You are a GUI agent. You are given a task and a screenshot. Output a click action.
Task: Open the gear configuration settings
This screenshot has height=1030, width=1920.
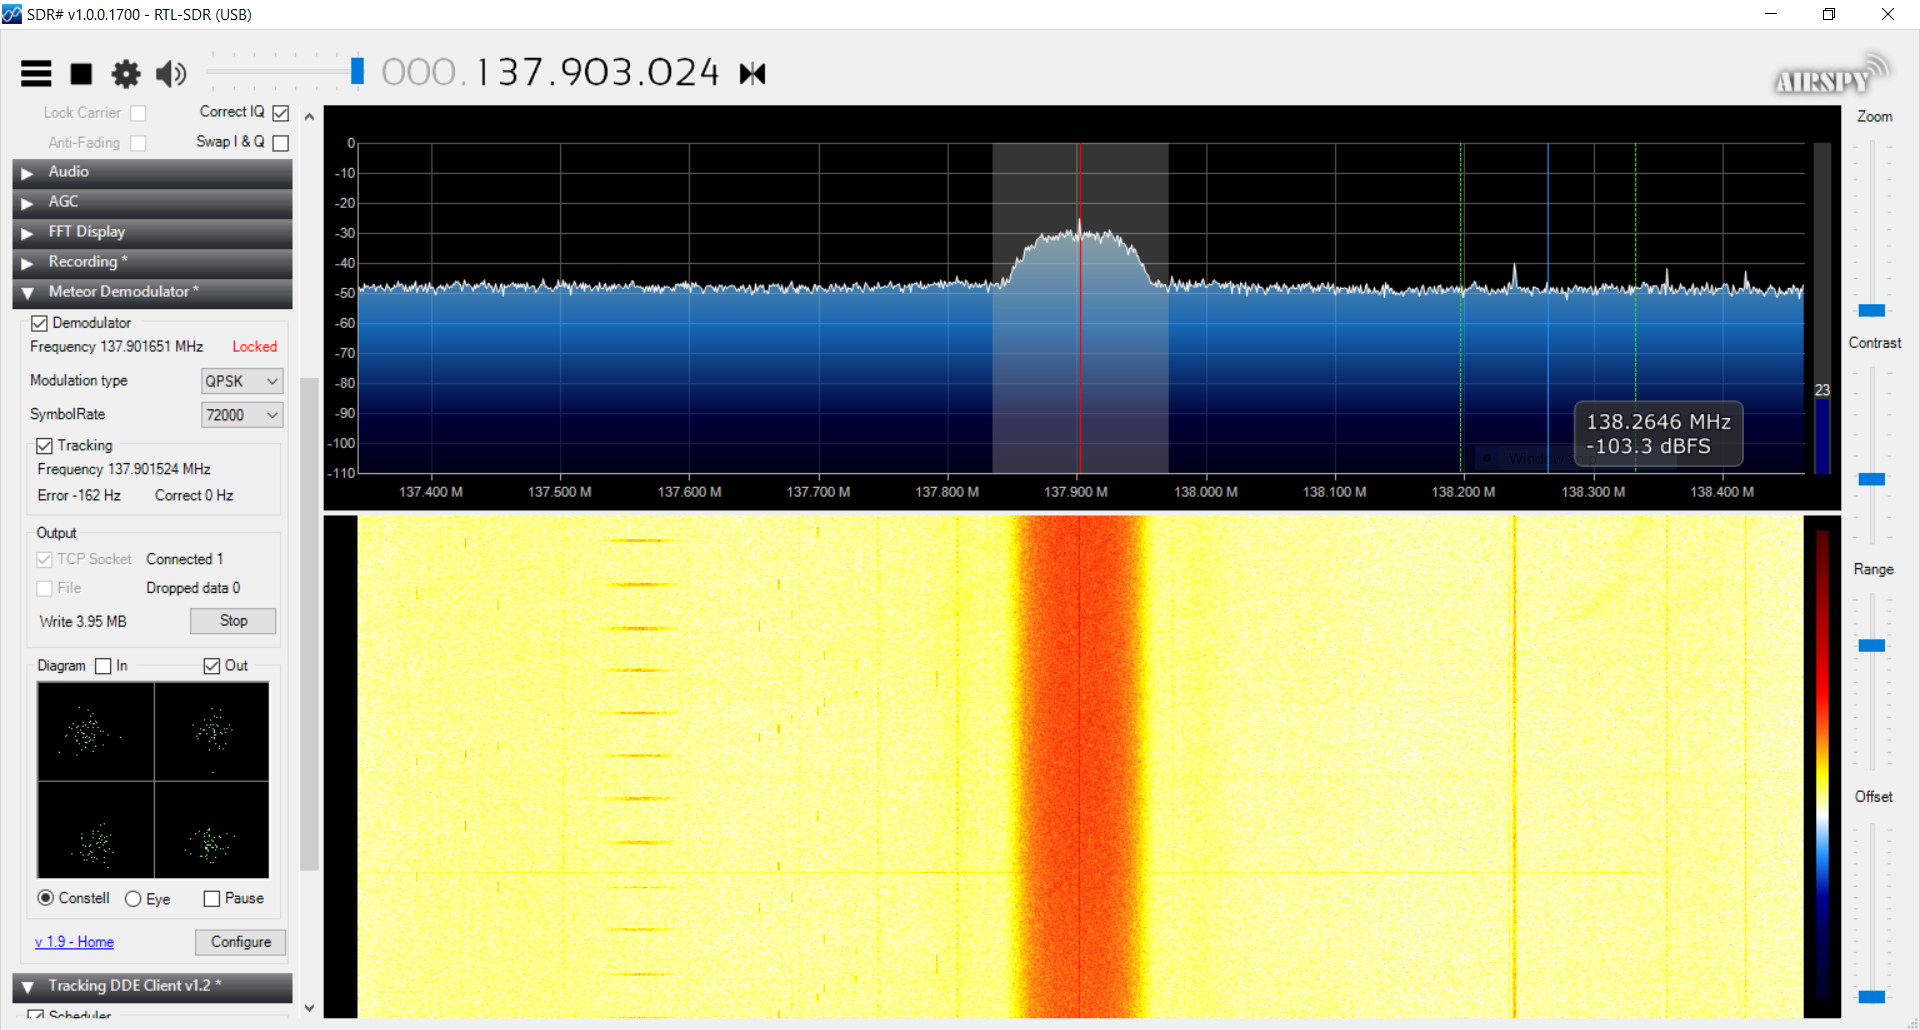[126, 73]
